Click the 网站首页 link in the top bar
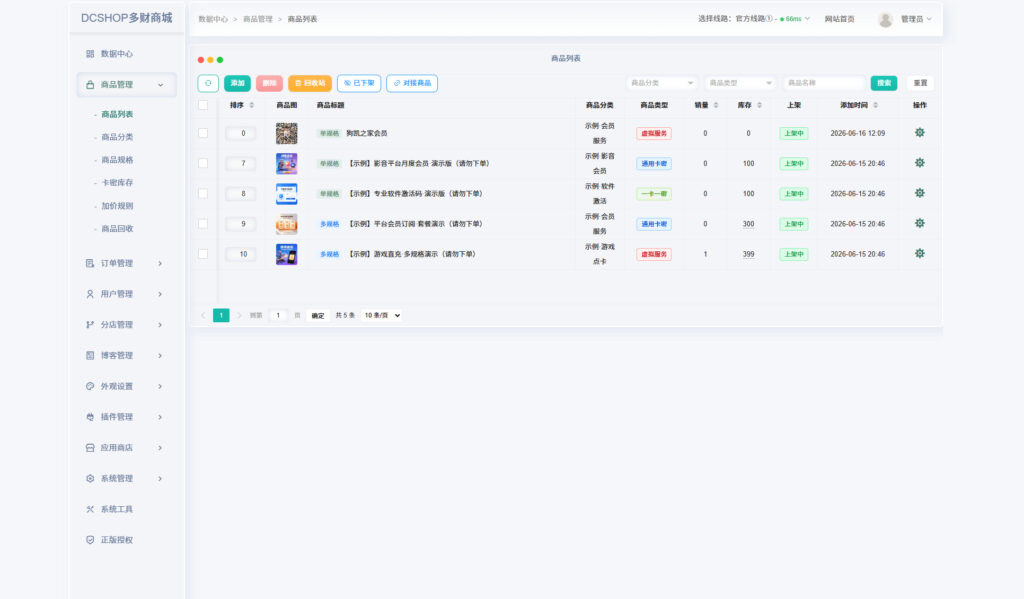 click(839, 19)
